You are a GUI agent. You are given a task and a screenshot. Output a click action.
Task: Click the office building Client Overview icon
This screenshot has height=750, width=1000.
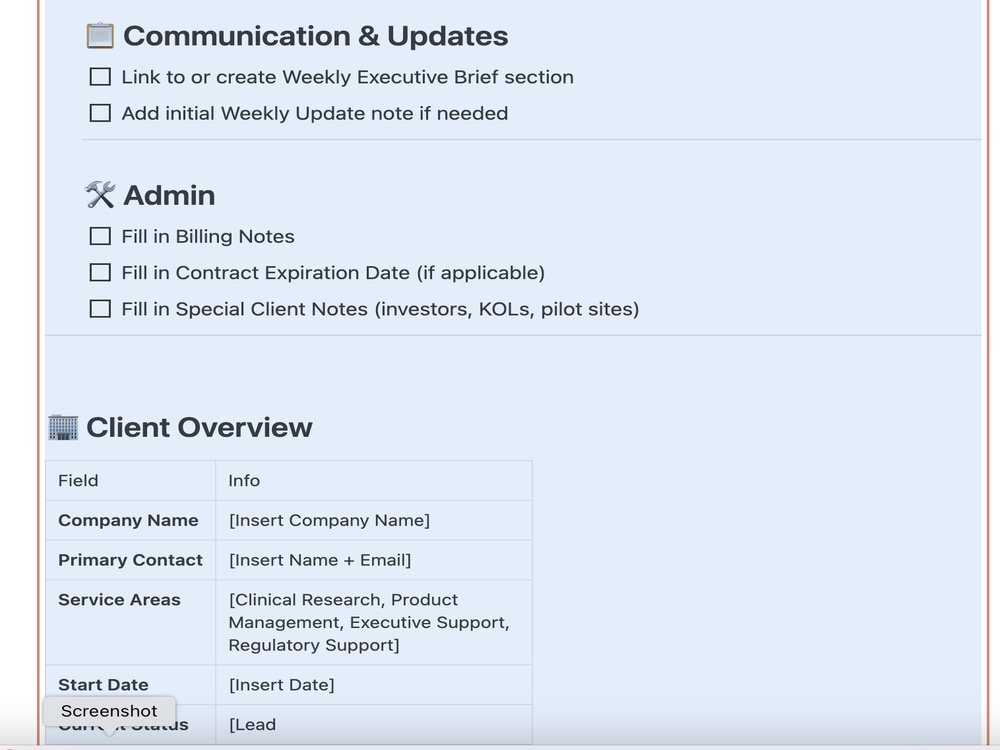(63, 427)
